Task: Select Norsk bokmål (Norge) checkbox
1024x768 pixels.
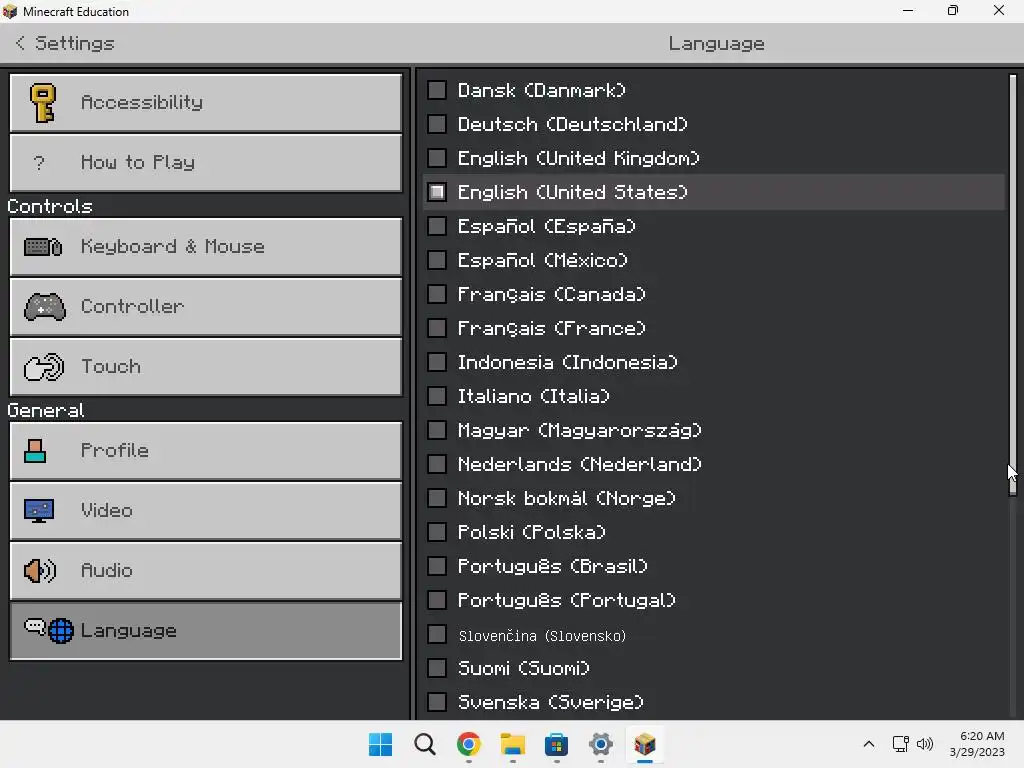Action: 437,498
